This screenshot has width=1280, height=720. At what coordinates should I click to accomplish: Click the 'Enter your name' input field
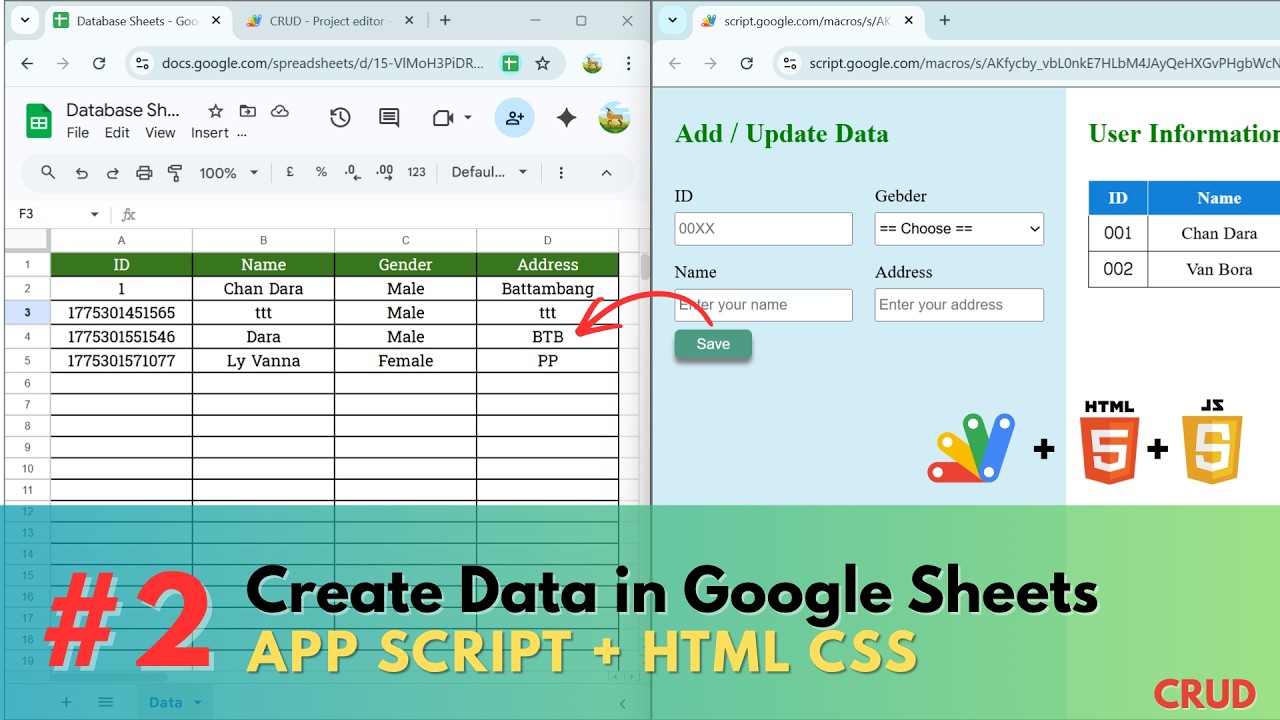tap(764, 305)
